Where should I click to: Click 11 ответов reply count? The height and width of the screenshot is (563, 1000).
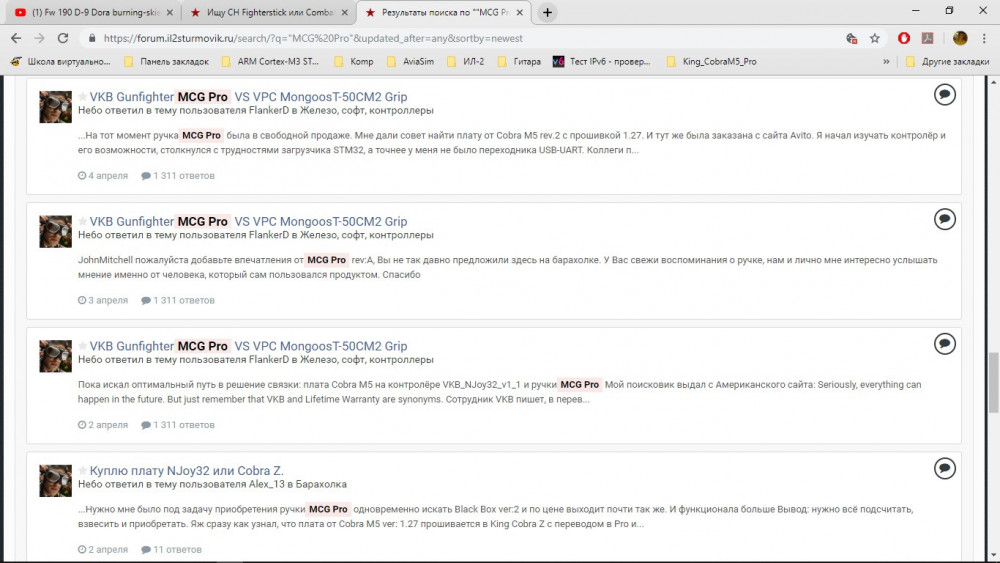point(172,550)
